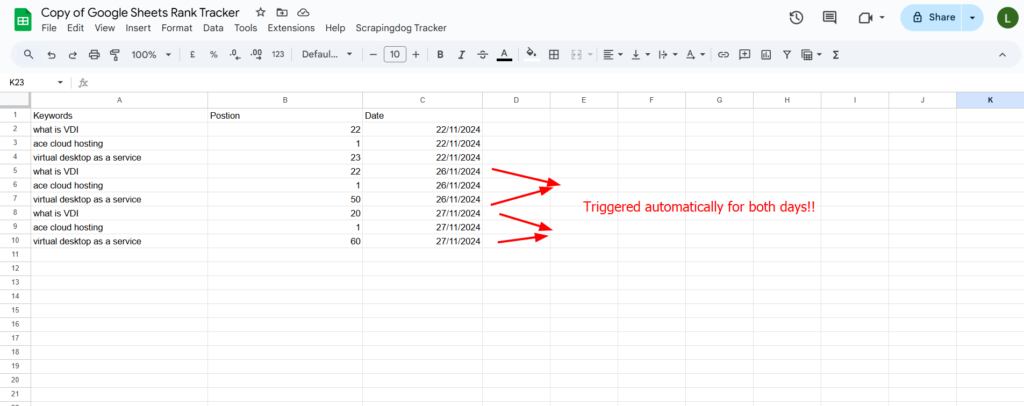
Task: Collapse the toolbar menus with chevron
Action: point(1002,55)
